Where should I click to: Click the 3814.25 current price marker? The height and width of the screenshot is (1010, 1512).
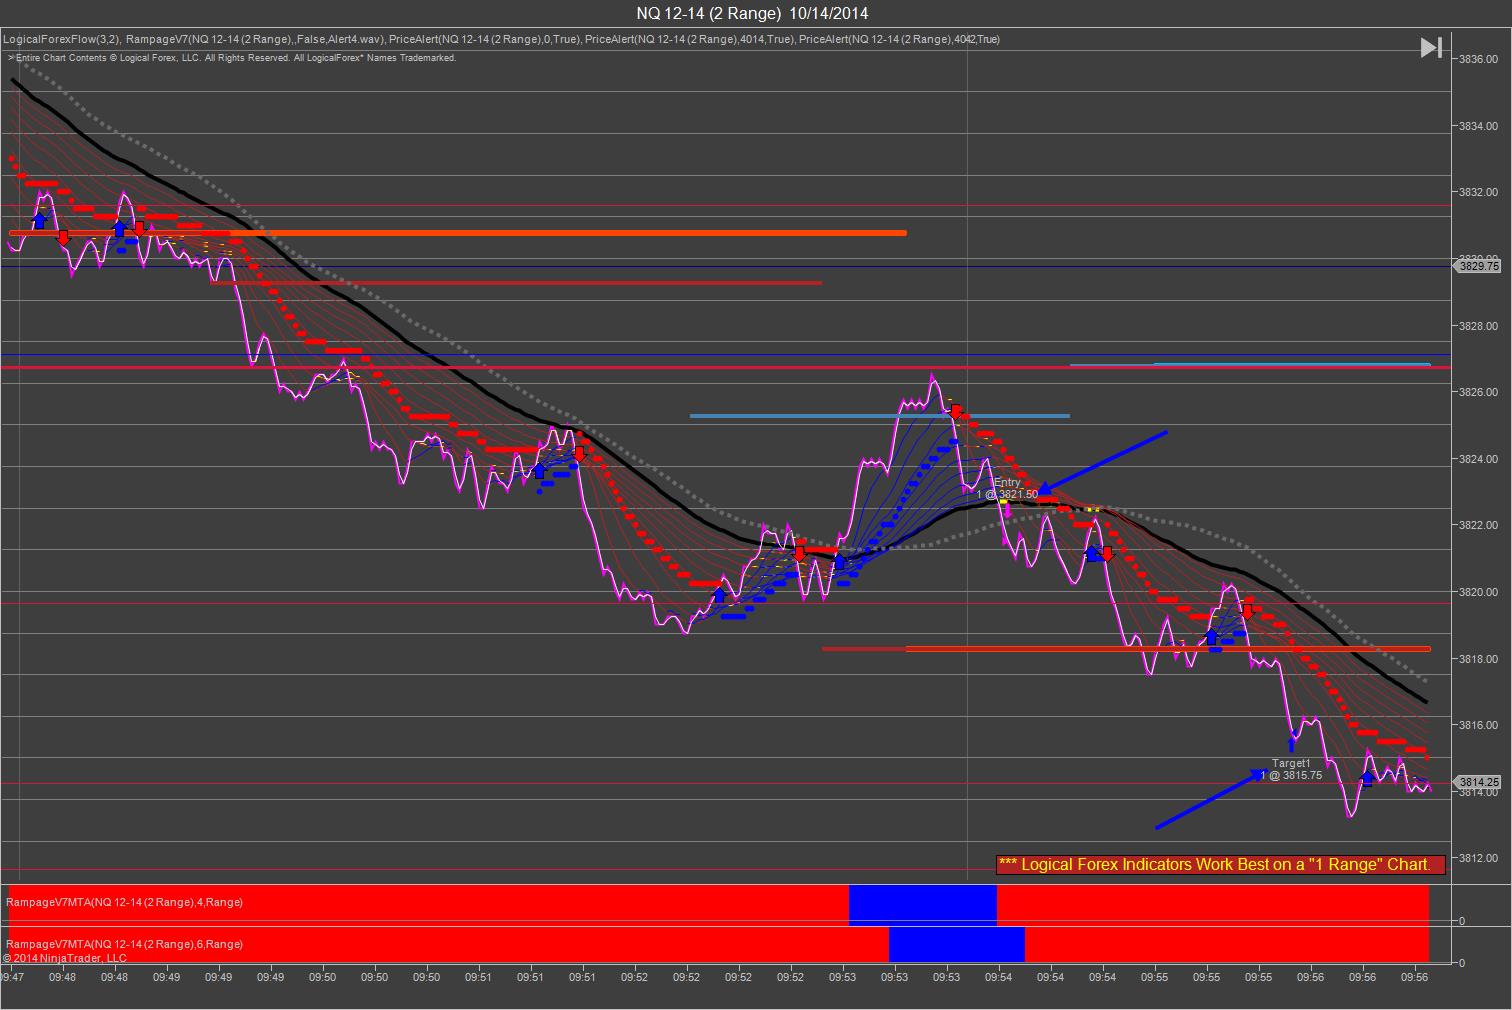(x=1479, y=782)
